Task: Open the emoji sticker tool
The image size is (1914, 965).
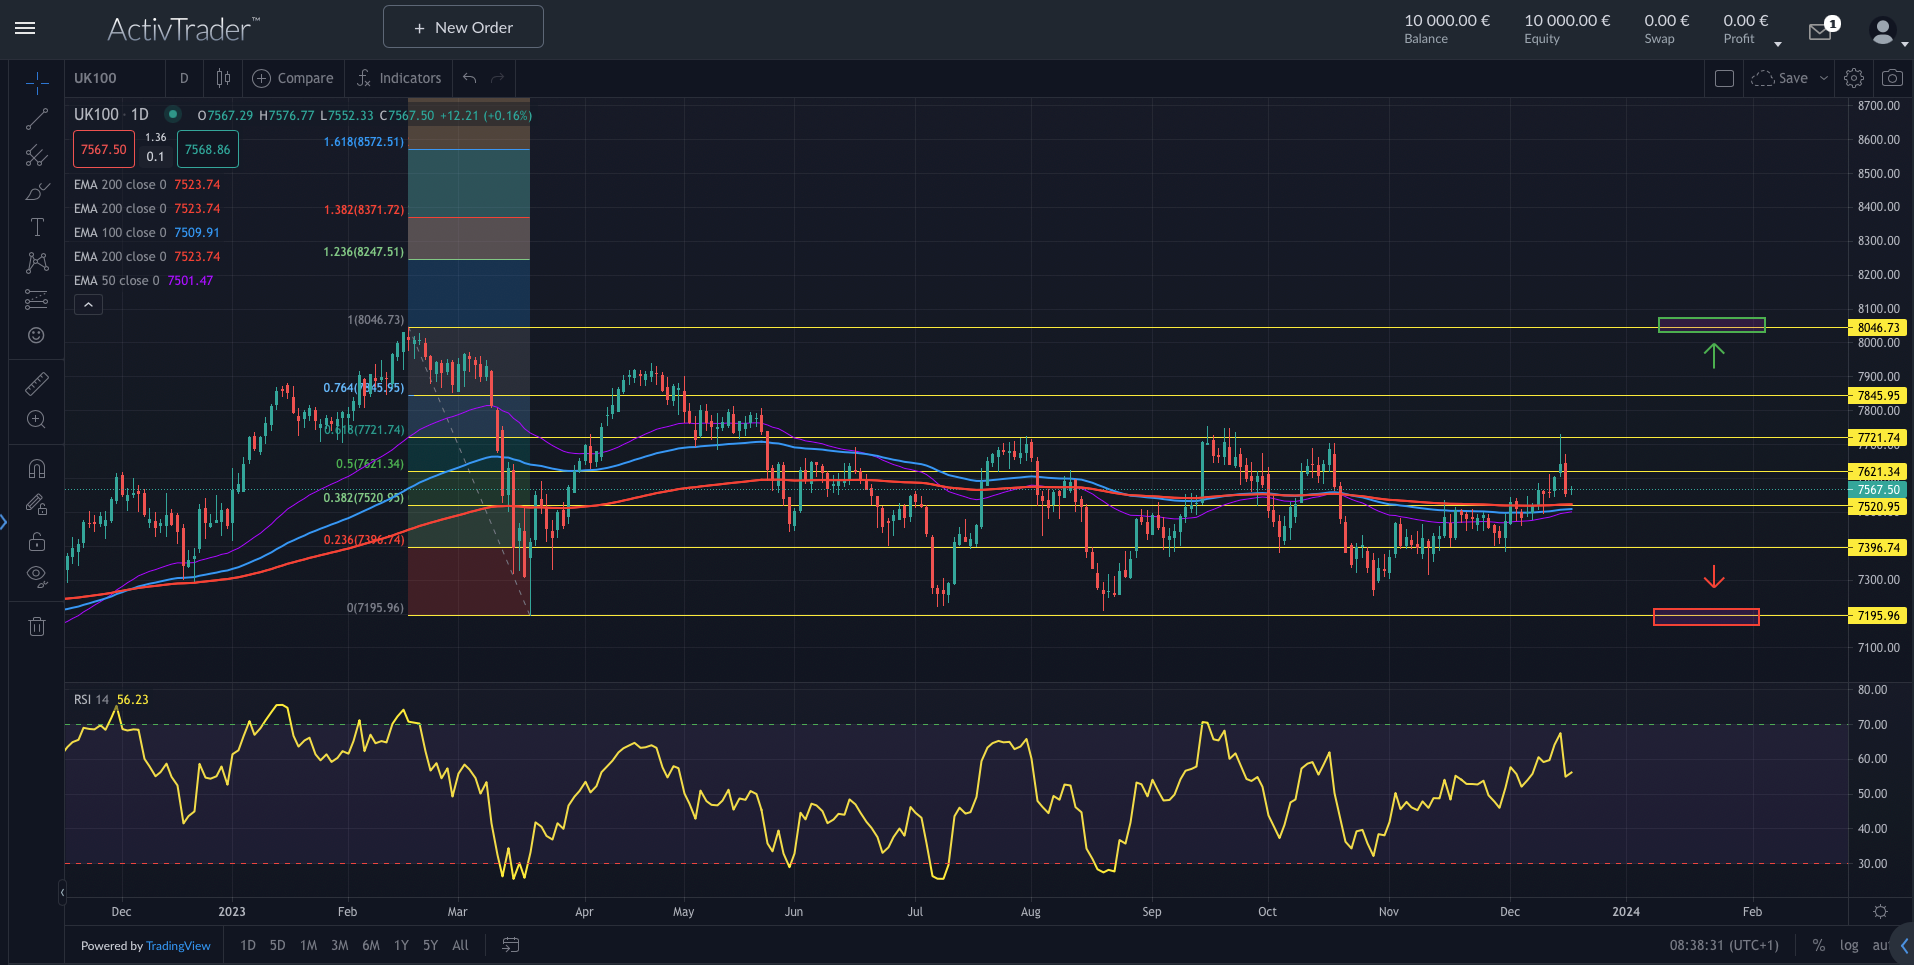Action: coord(37,336)
